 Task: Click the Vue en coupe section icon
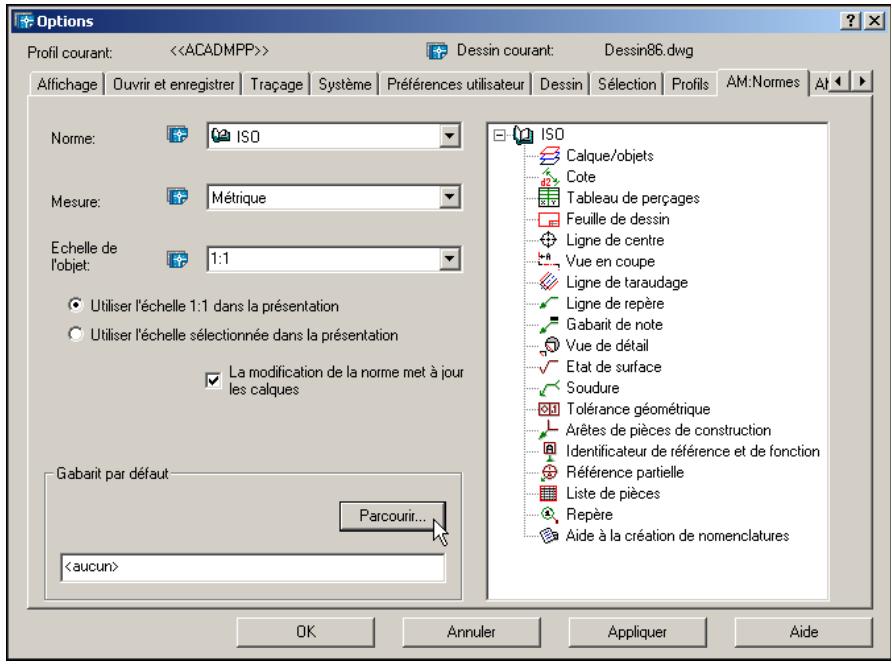pyautogui.click(x=548, y=261)
